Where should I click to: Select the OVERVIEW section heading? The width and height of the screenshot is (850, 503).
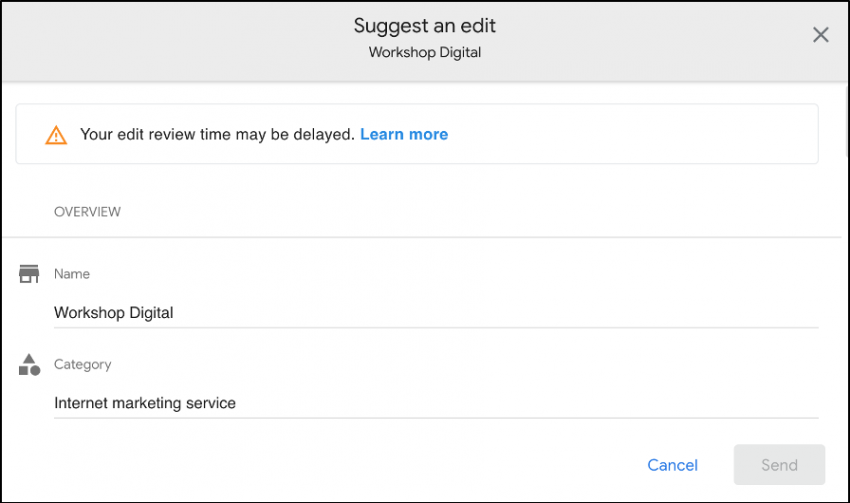click(x=87, y=211)
